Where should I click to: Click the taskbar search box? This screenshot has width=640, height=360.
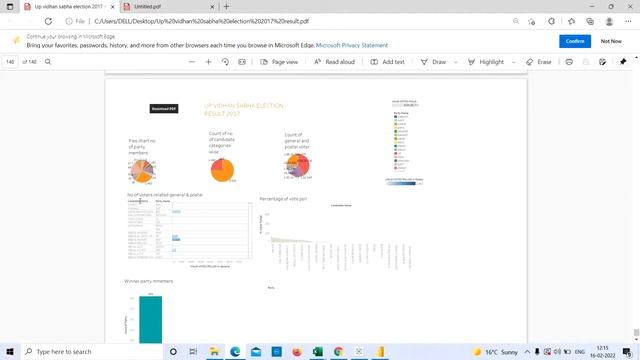91,351
